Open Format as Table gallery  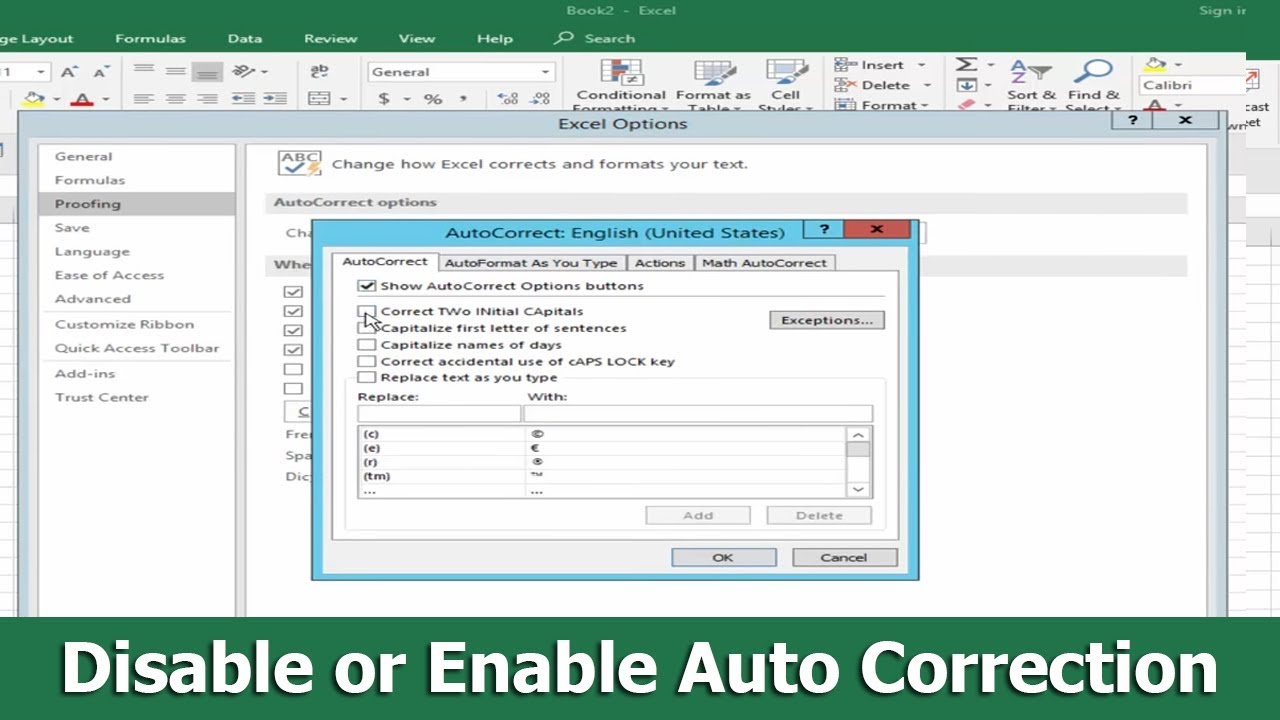pos(713,85)
